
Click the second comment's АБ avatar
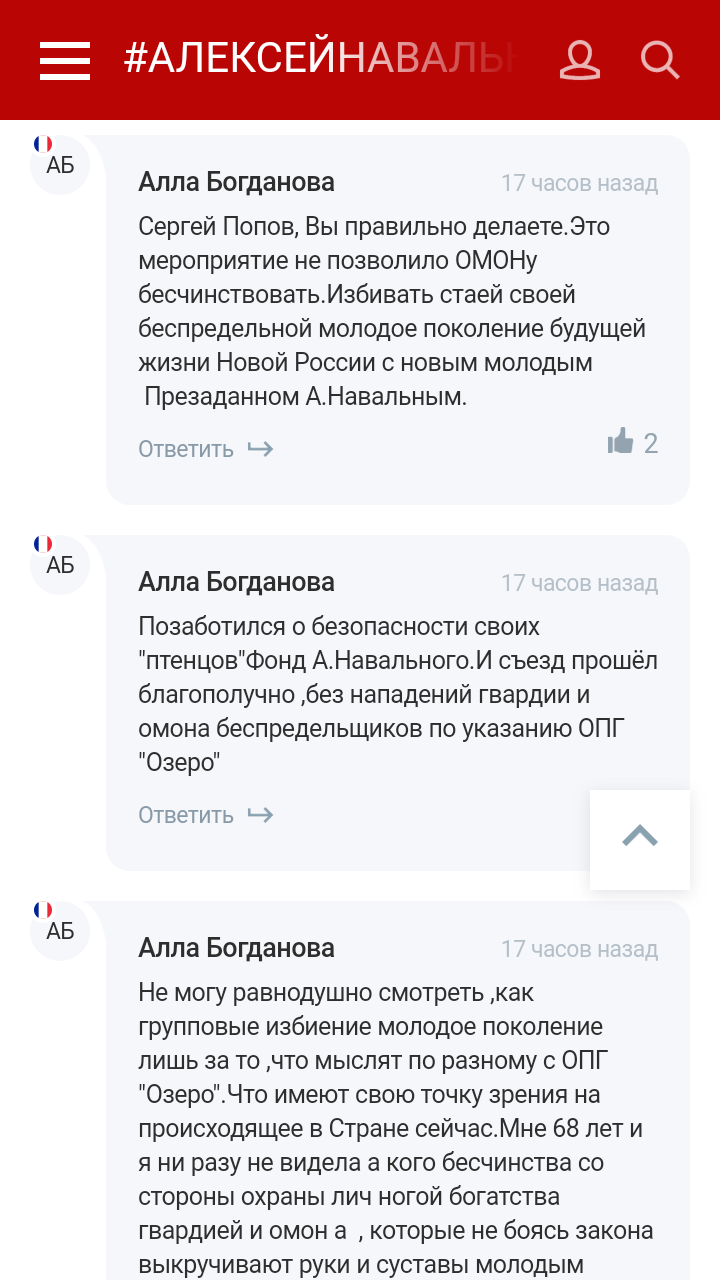tap(60, 565)
